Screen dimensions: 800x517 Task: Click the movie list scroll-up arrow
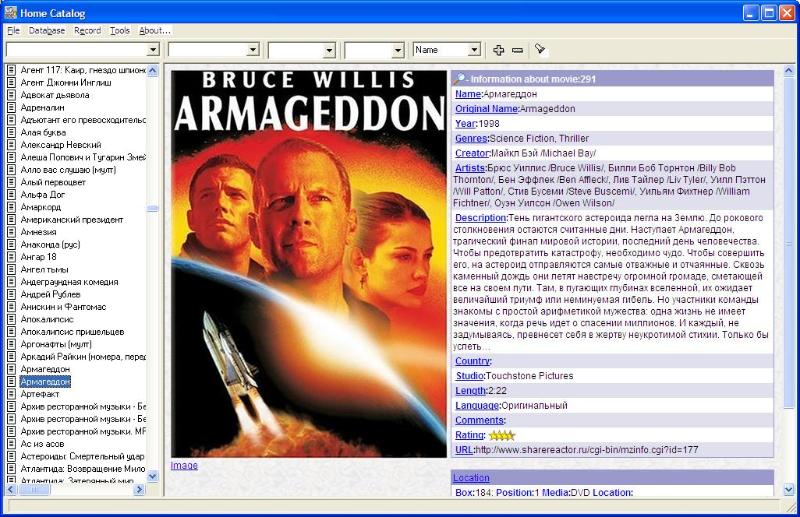pos(153,71)
